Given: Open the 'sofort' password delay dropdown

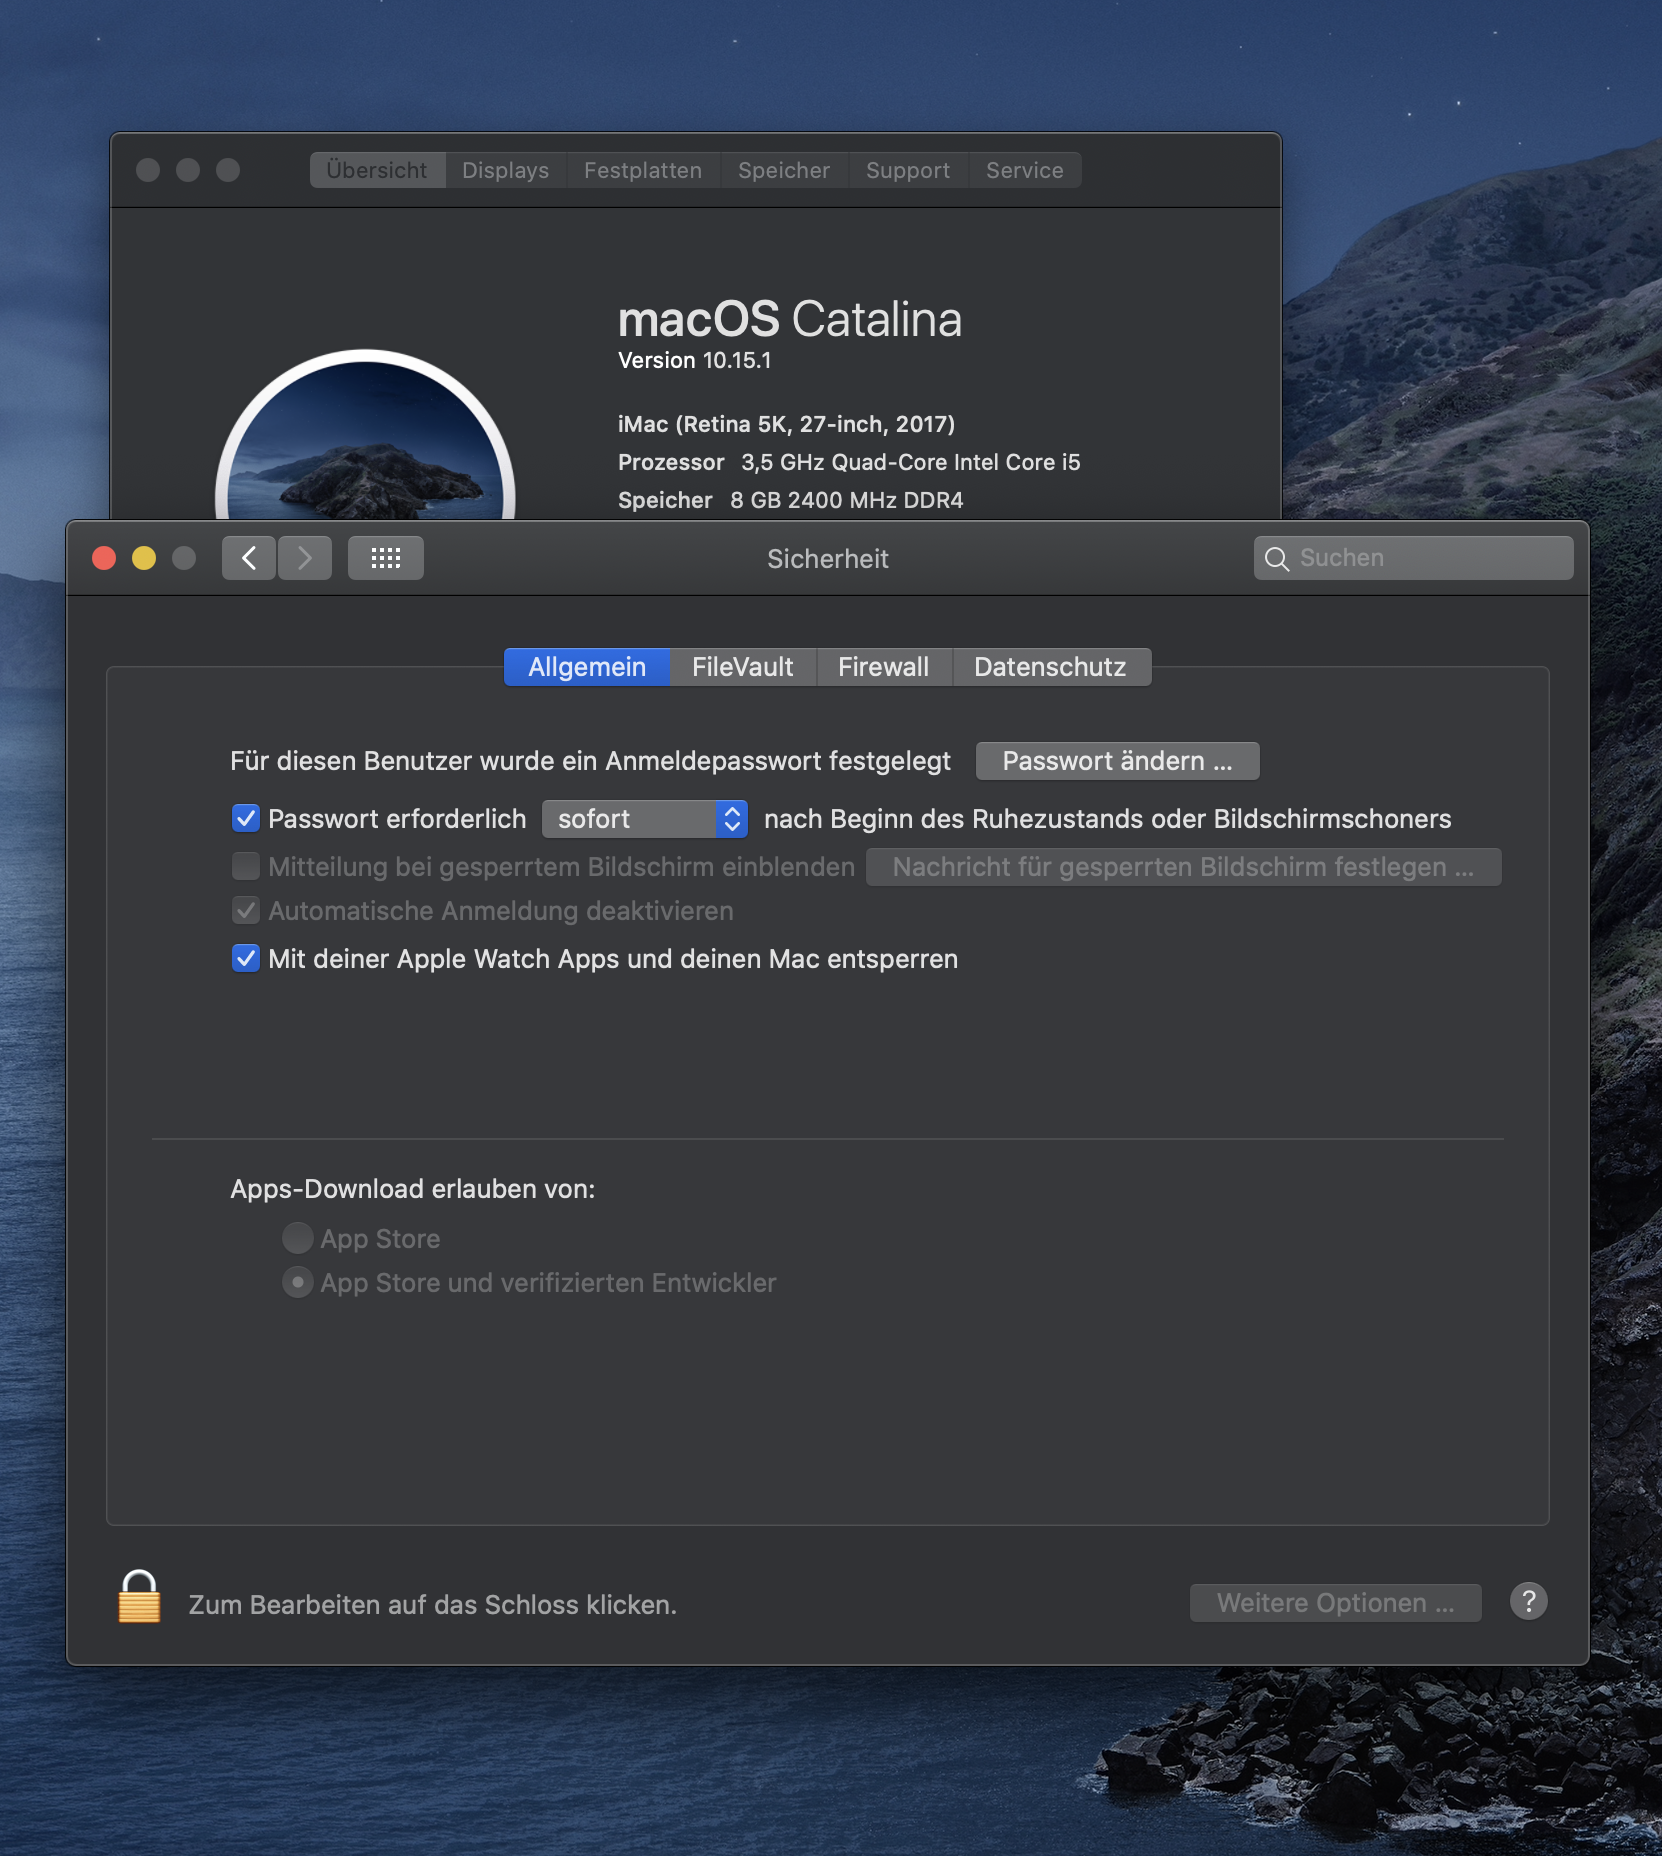Looking at the screenshot, I should [645, 819].
